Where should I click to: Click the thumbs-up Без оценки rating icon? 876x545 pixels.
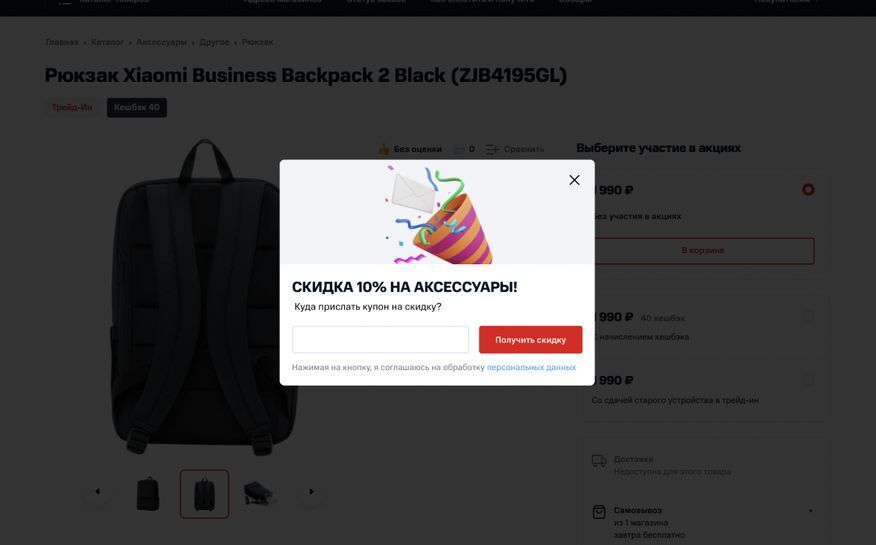[384, 149]
